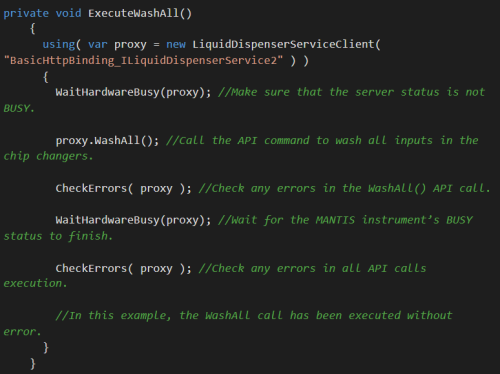Click the new keyword
This screenshot has width=500, height=374.
(x=176, y=45)
